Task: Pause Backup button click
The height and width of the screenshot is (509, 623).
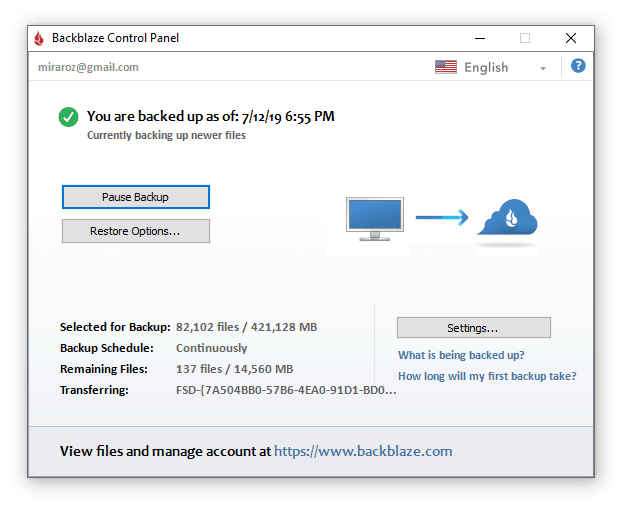Action: [136, 197]
